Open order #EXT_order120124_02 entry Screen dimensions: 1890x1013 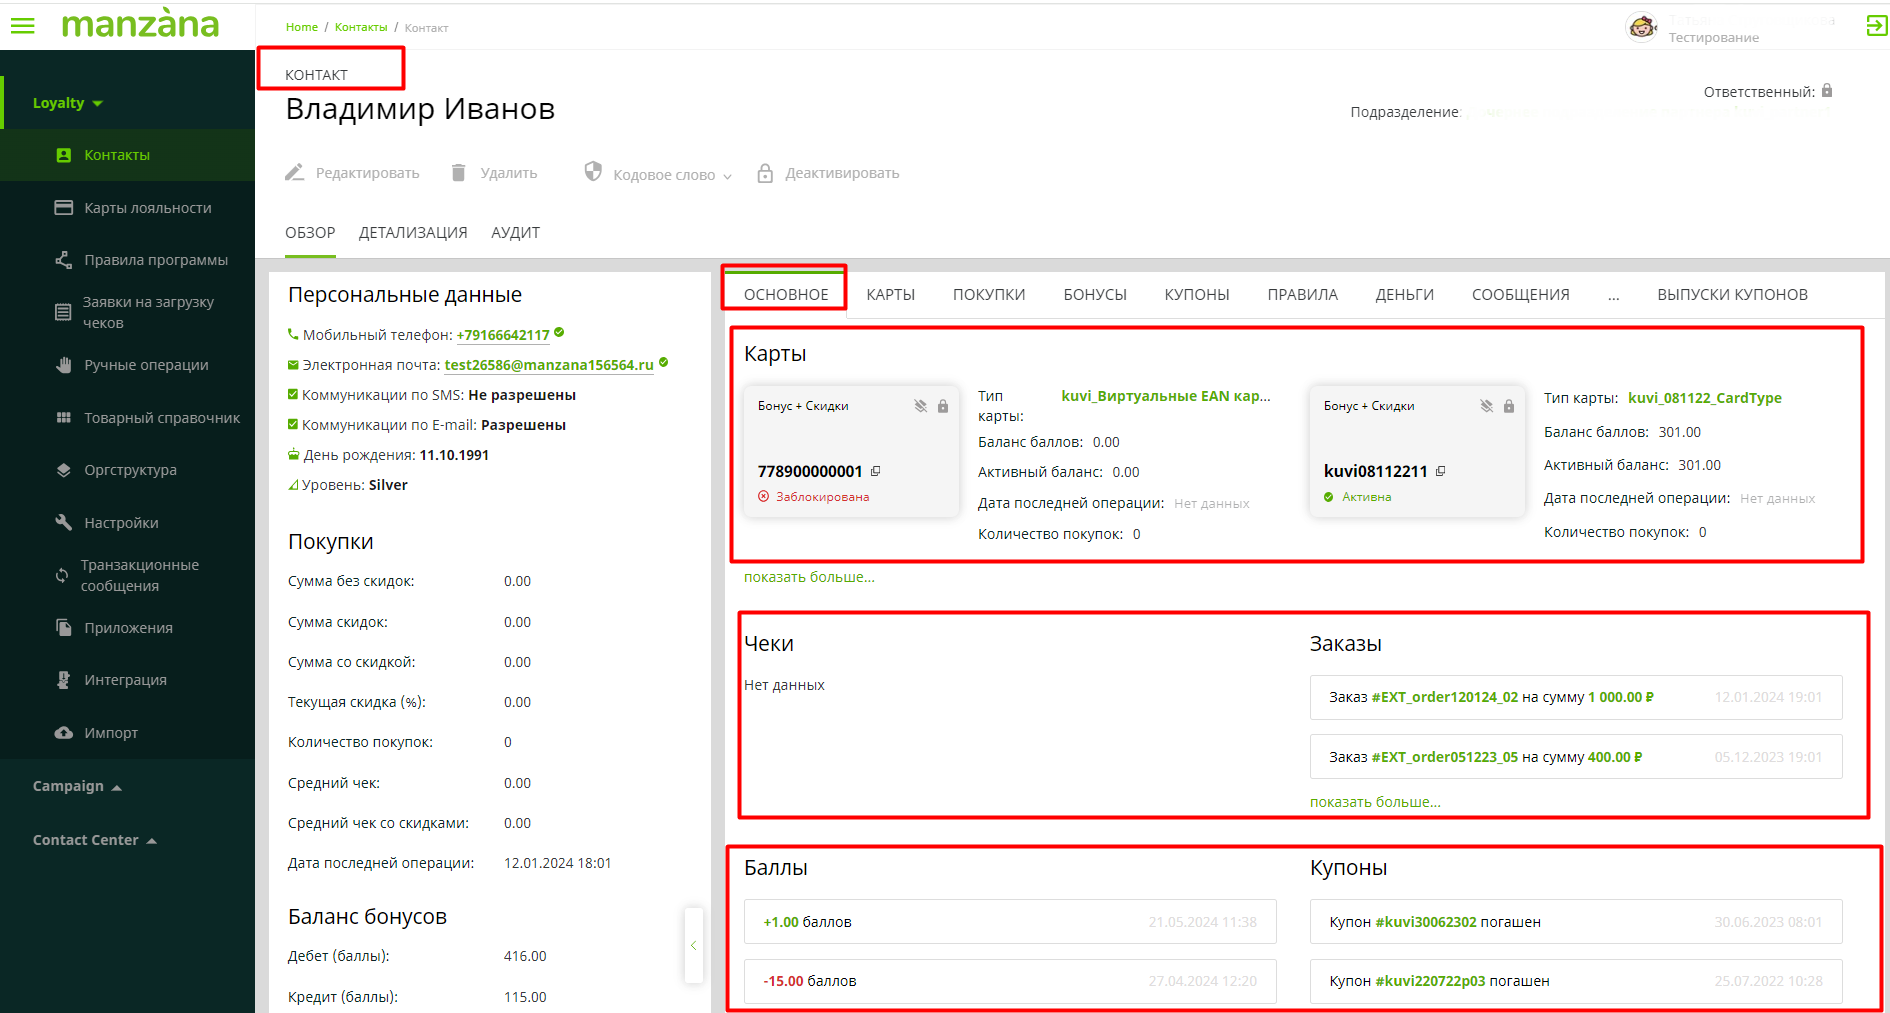click(x=1444, y=697)
